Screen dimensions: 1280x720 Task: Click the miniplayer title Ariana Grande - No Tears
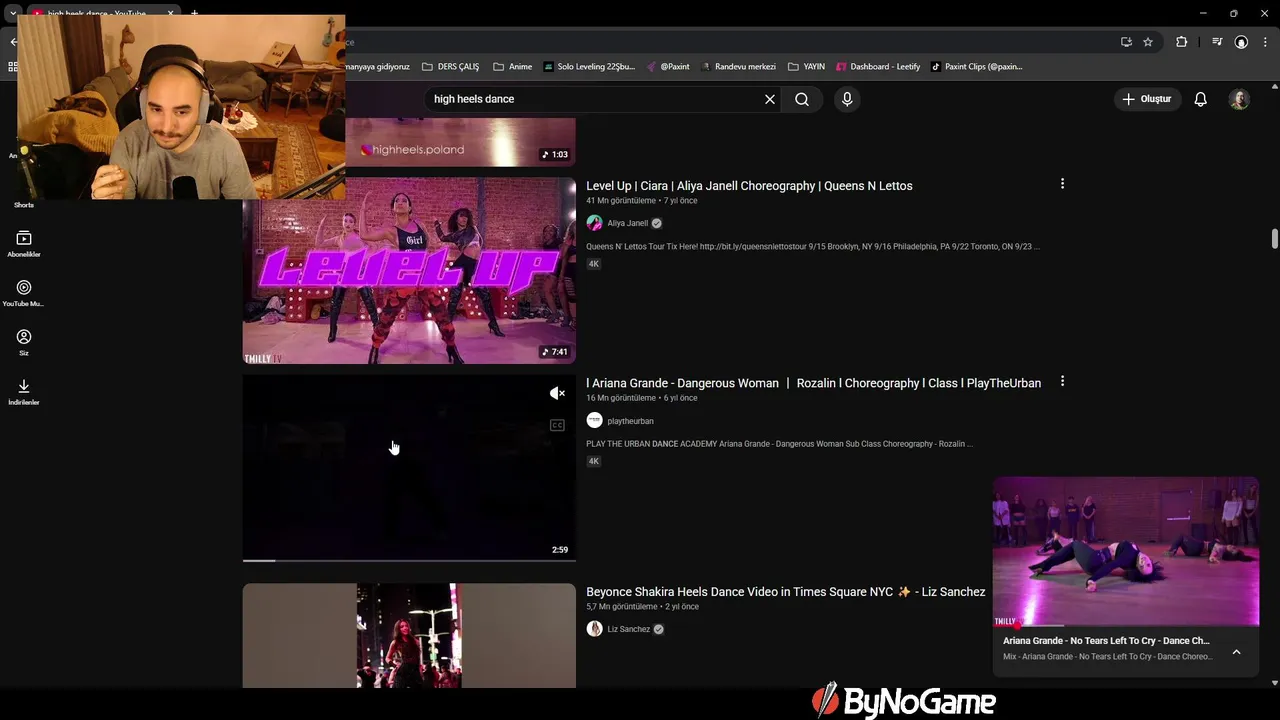click(1106, 641)
